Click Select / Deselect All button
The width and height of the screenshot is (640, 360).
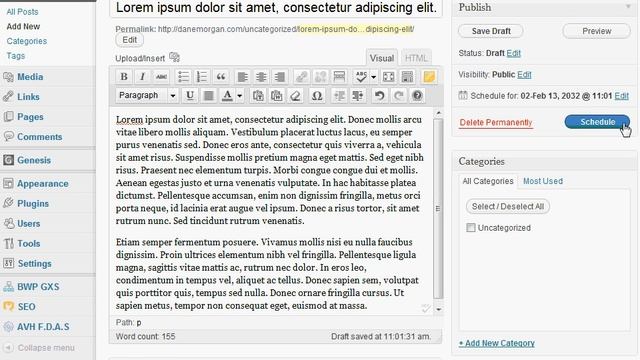(508, 207)
